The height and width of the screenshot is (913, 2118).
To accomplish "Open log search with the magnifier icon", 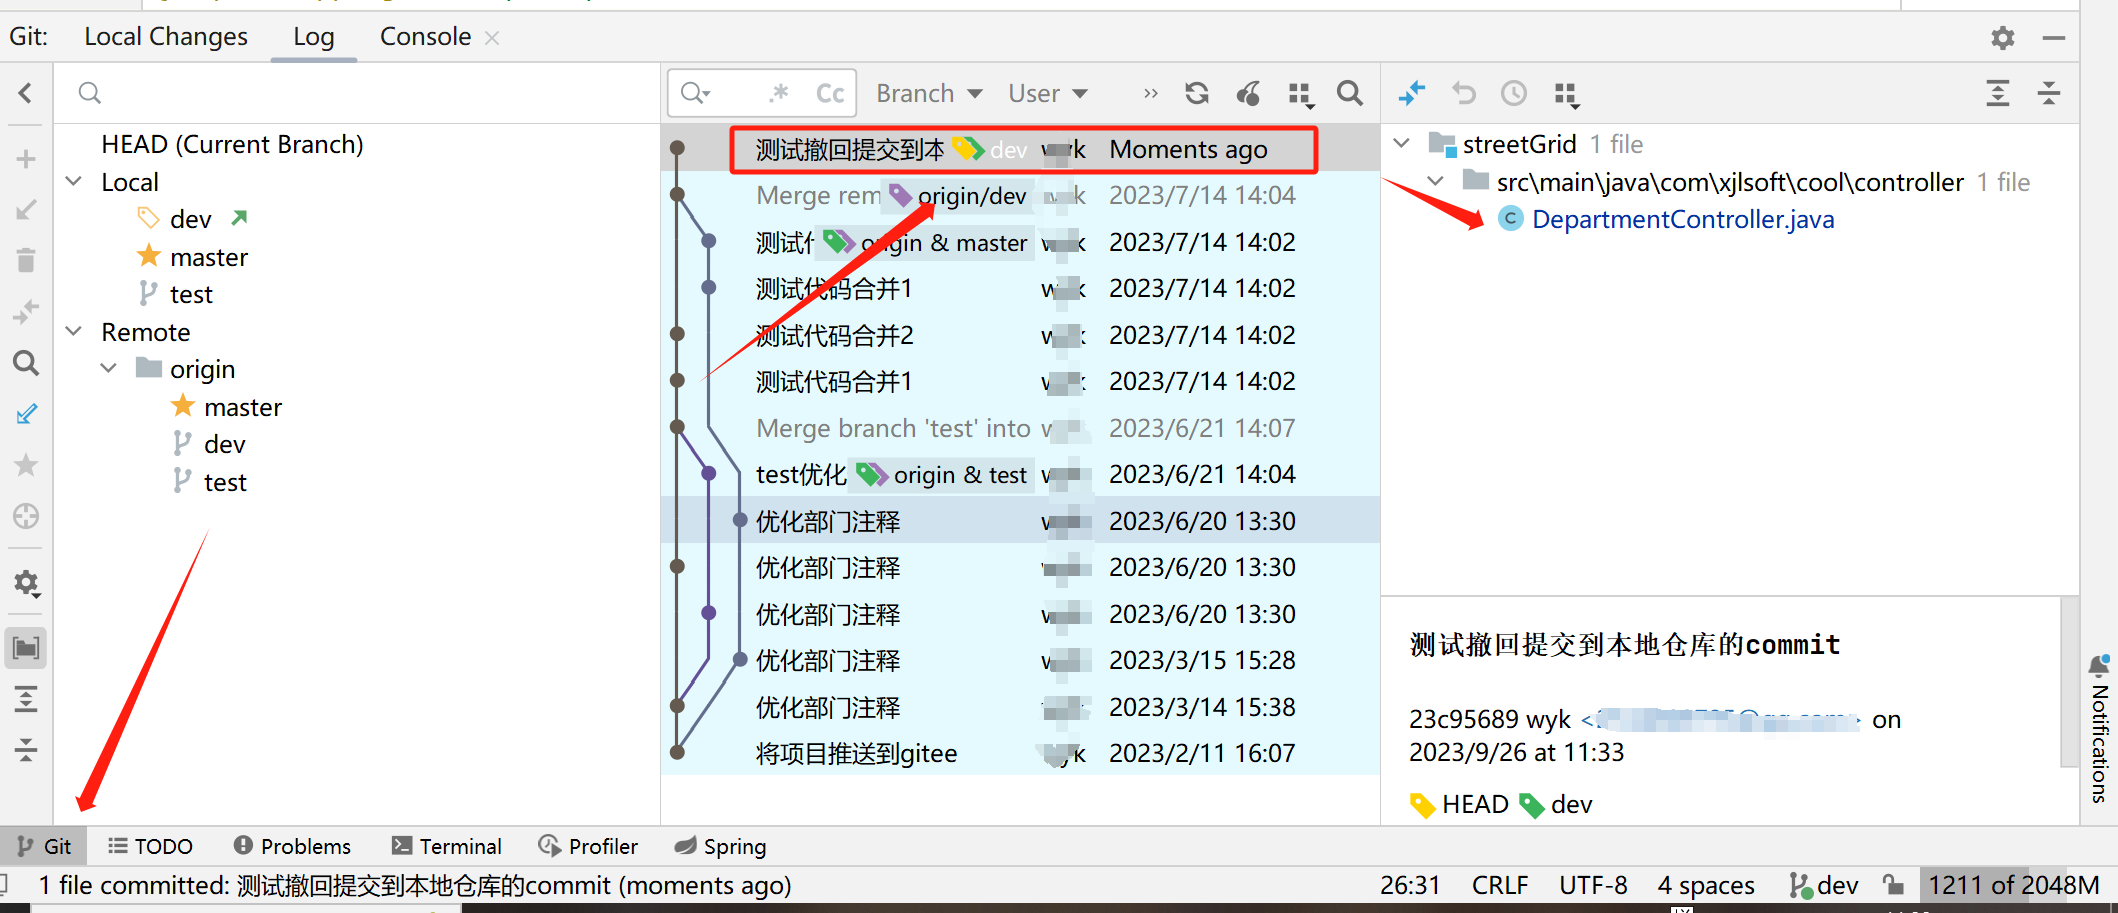I will click(x=1350, y=92).
